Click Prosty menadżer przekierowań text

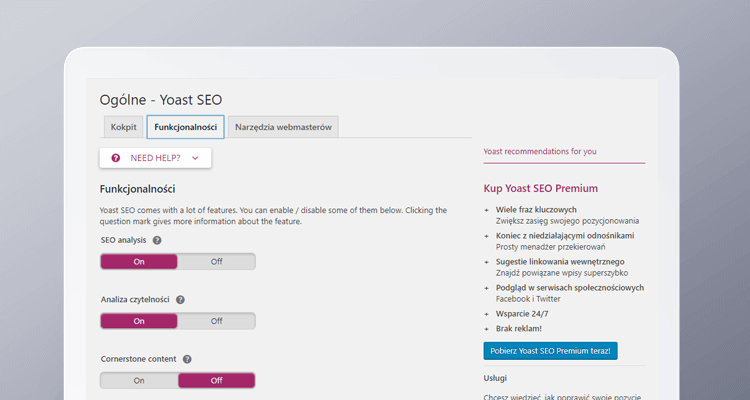[551, 247]
